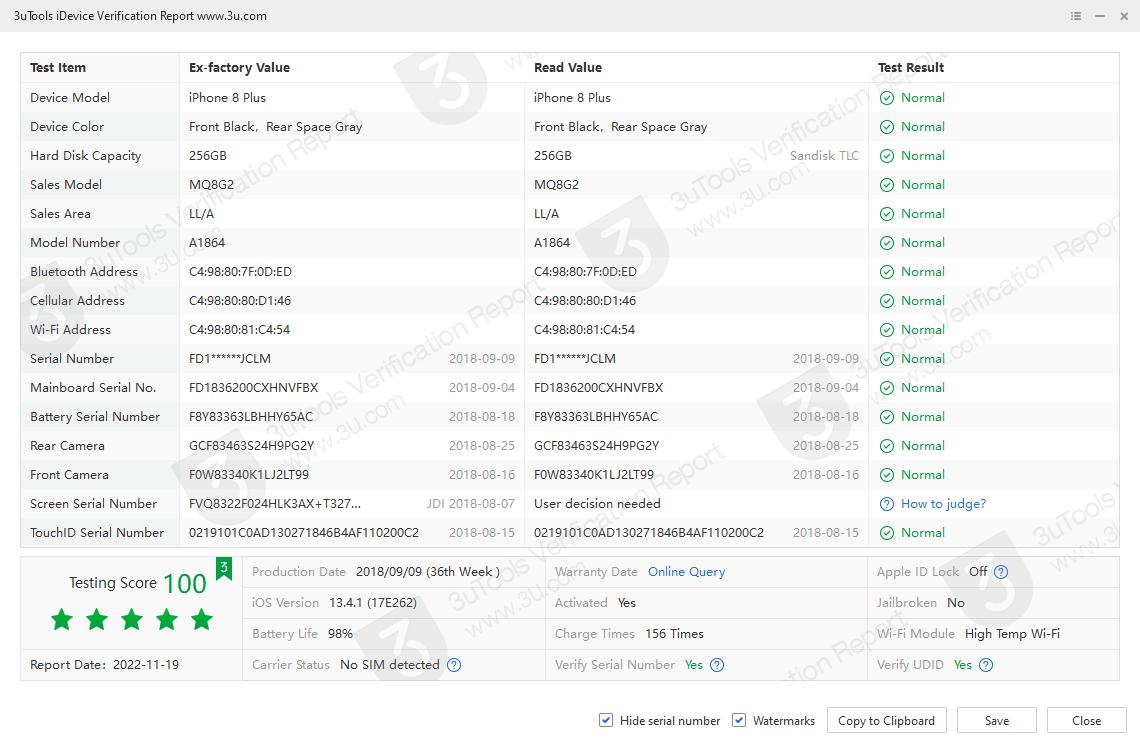Screen dimensions: 1140x749
Task: Click read value Cellular address C4:98:80:80:D1:46
Action: (585, 301)
